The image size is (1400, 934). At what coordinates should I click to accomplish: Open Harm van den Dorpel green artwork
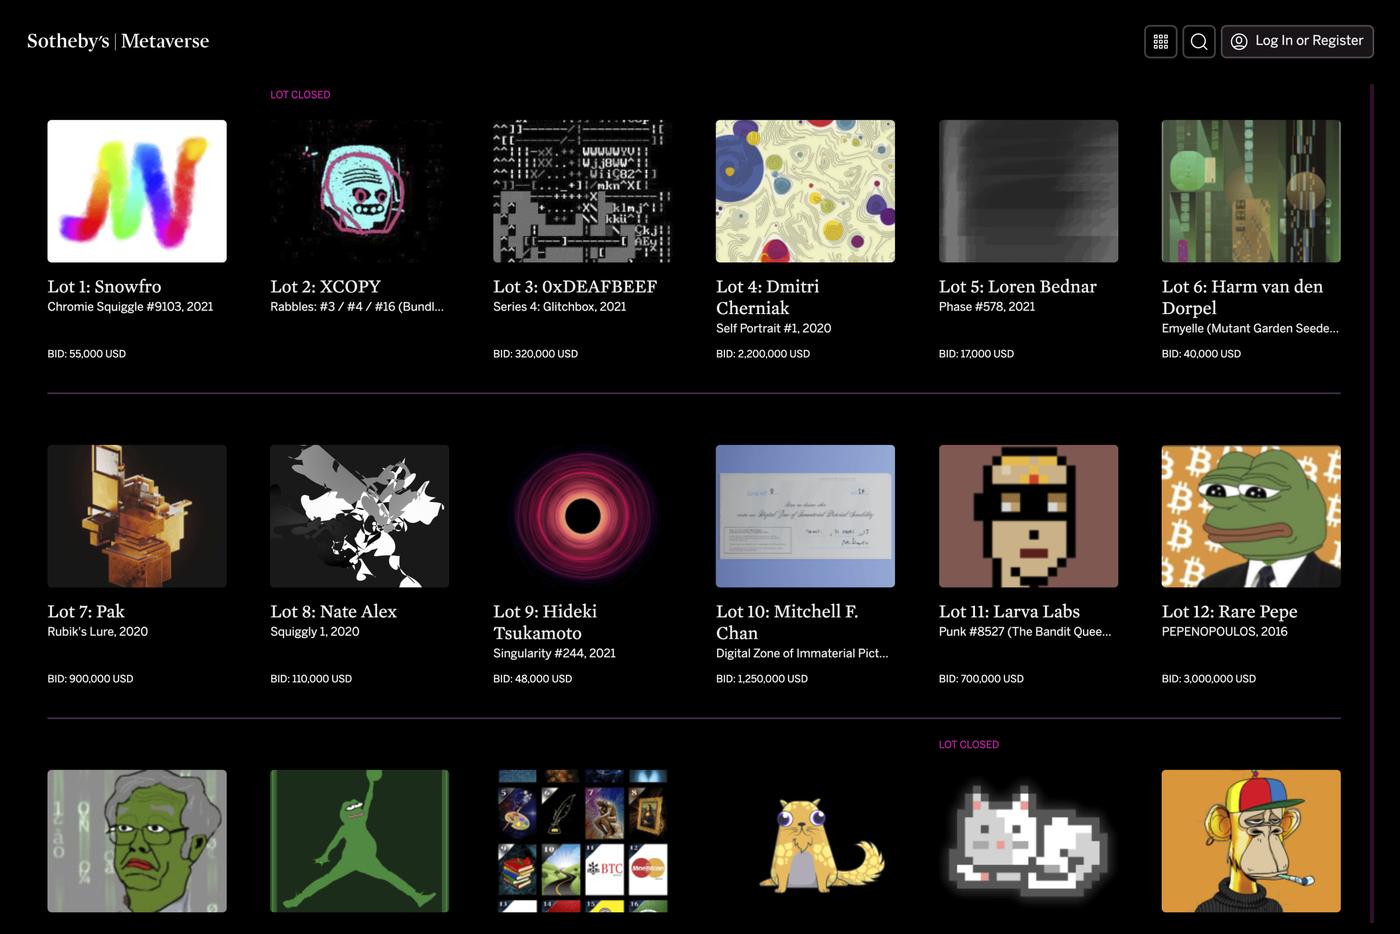click(x=1251, y=191)
